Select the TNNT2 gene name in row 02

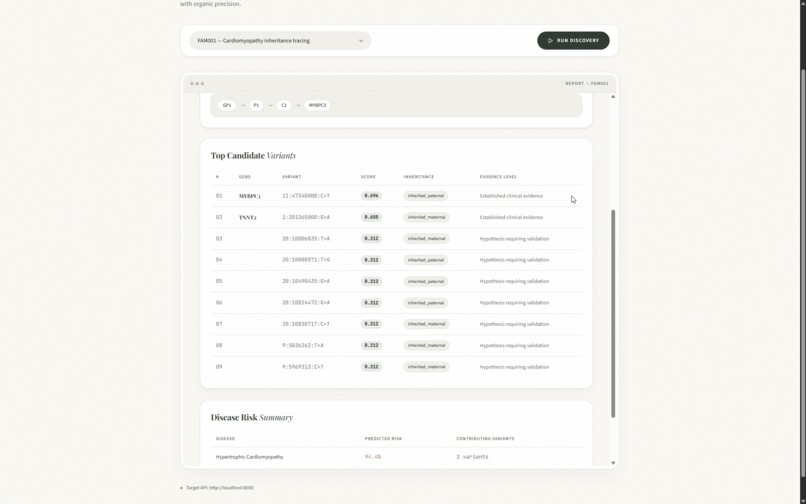pyautogui.click(x=247, y=218)
